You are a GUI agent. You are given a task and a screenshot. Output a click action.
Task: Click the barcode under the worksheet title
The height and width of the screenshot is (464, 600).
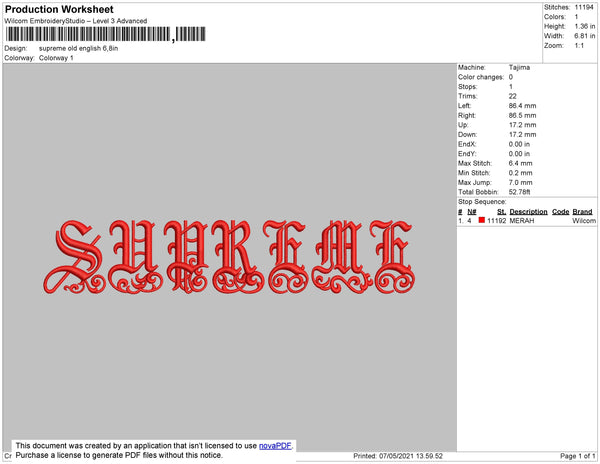click(x=106, y=34)
